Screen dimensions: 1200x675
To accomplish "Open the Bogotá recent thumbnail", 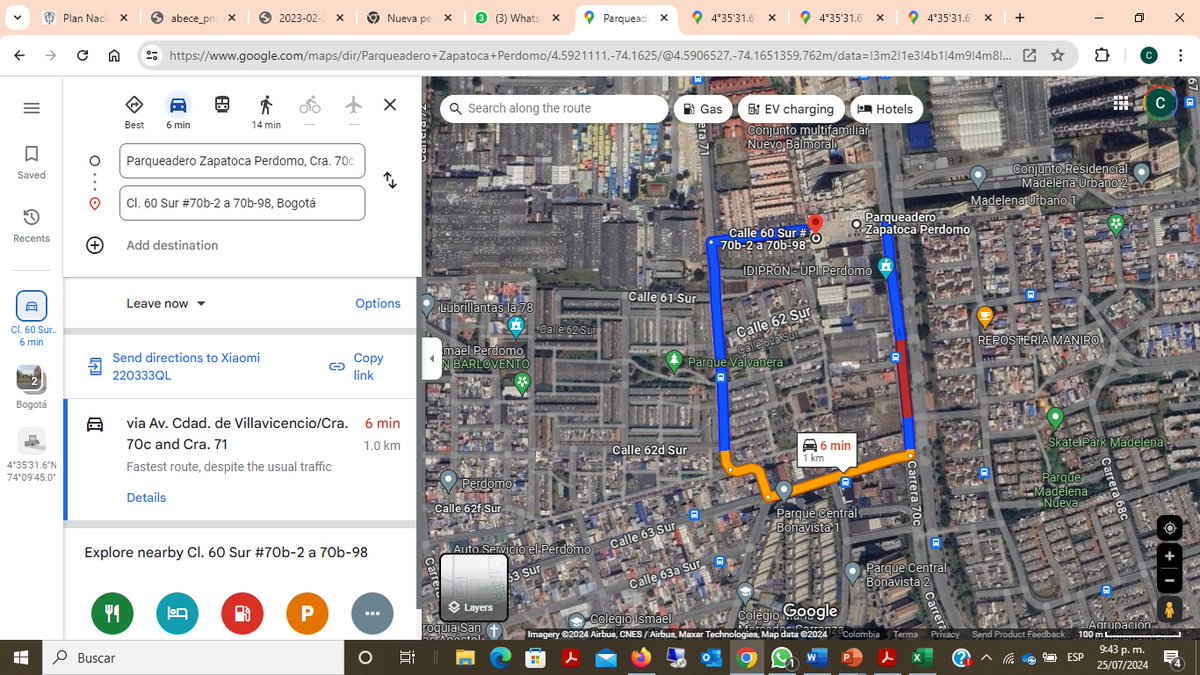I will click(31, 387).
